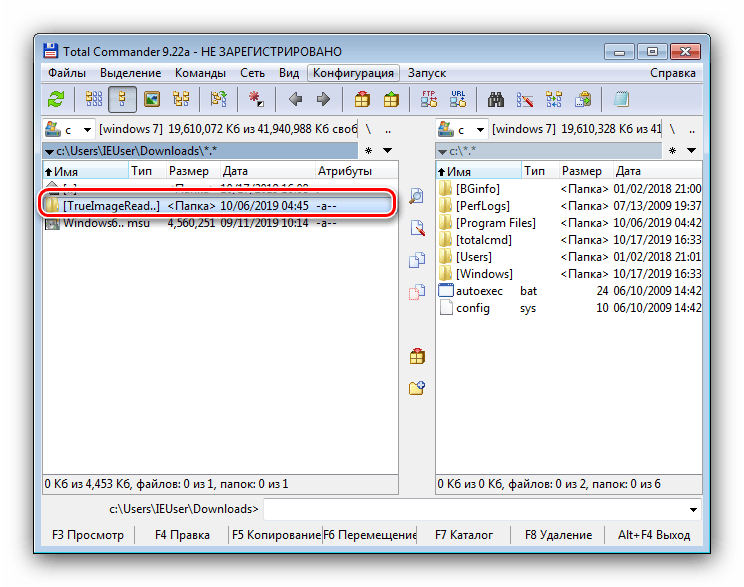Connect to an FTP server from the toolbar
Screen dimensions: 744x587
[429, 99]
